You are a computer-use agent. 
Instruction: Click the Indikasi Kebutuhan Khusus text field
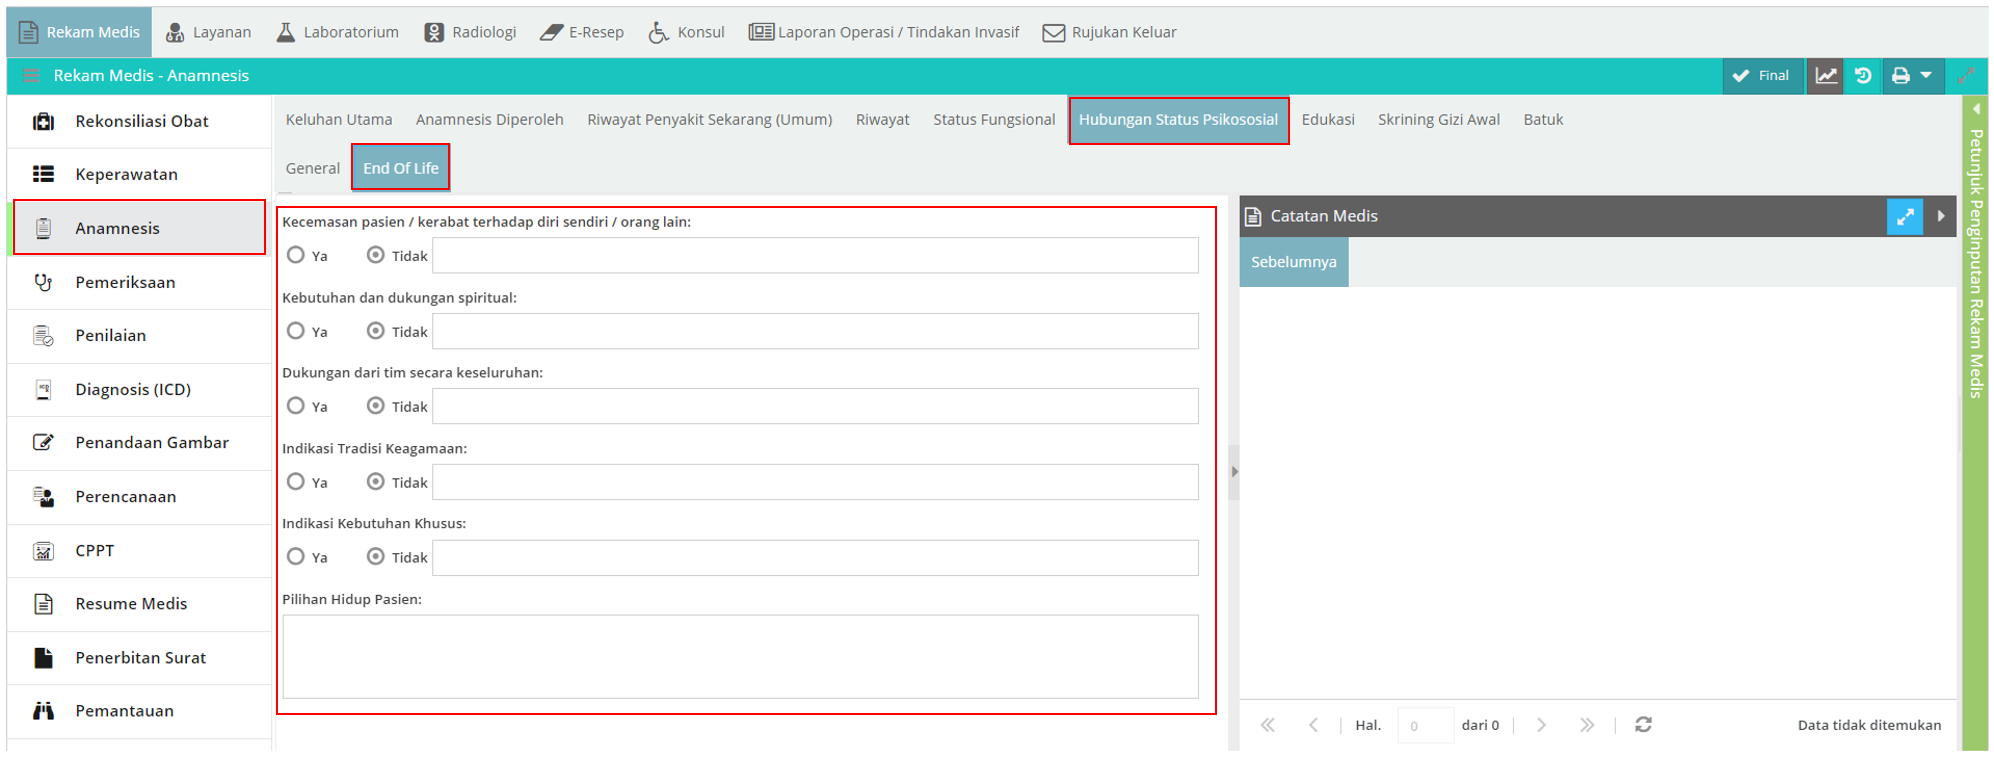[x=815, y=558]
